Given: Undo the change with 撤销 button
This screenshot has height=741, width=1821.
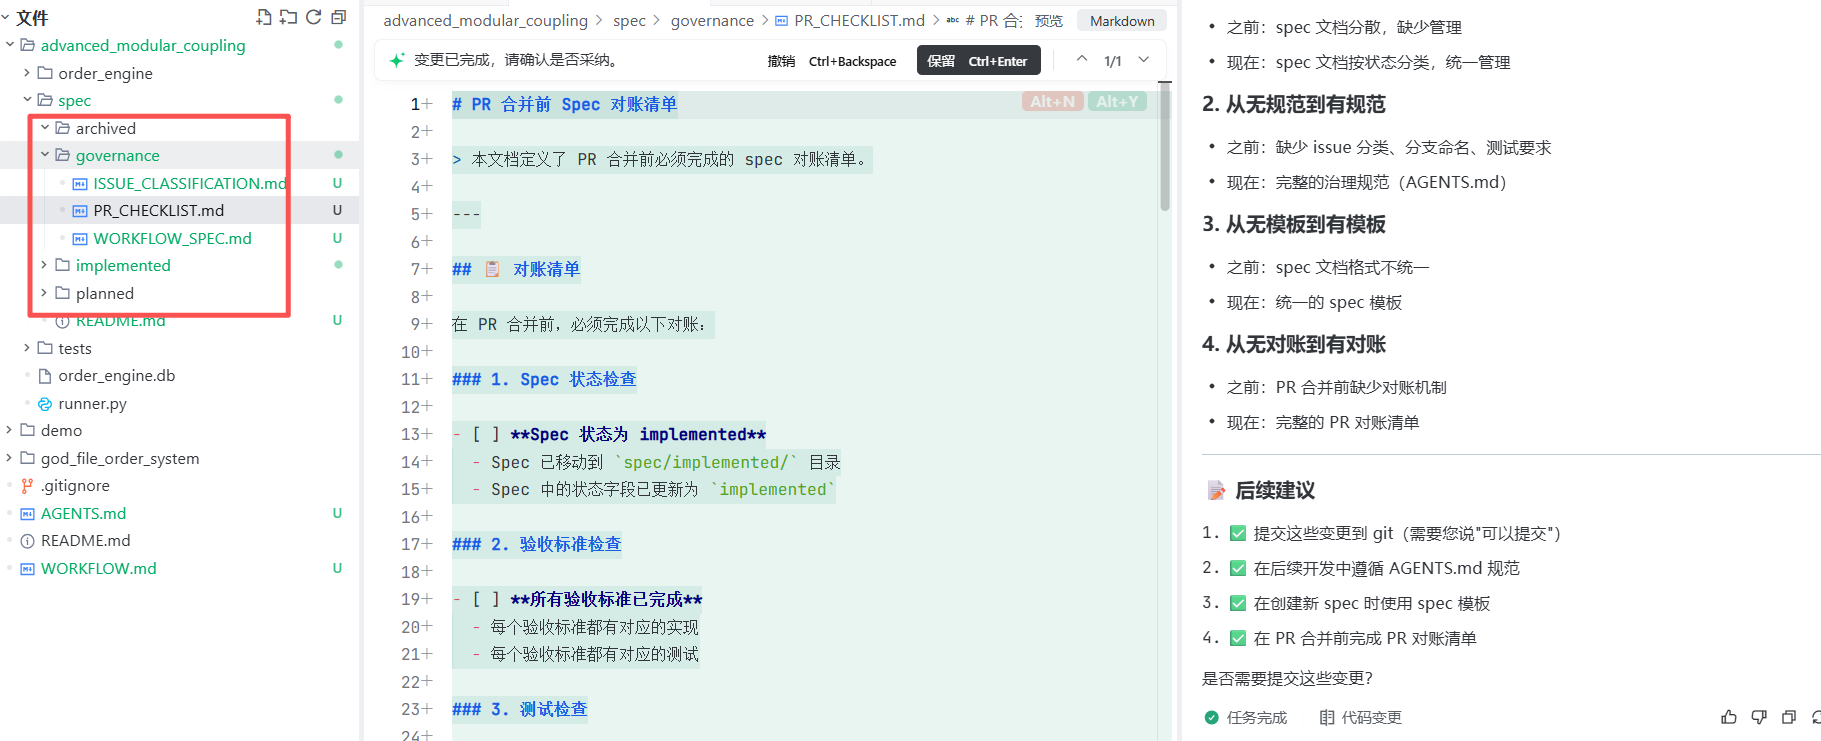Looking at the screenshot, I should pyautogui.click(x=832, y=61).
